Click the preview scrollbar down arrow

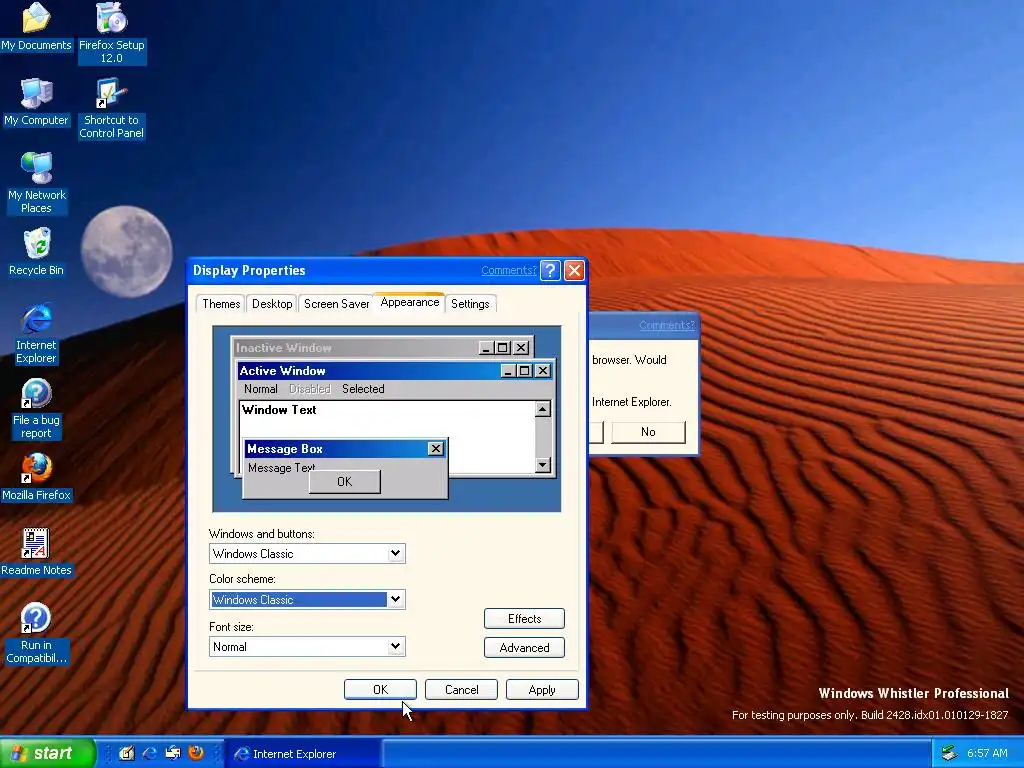point(543,464)
